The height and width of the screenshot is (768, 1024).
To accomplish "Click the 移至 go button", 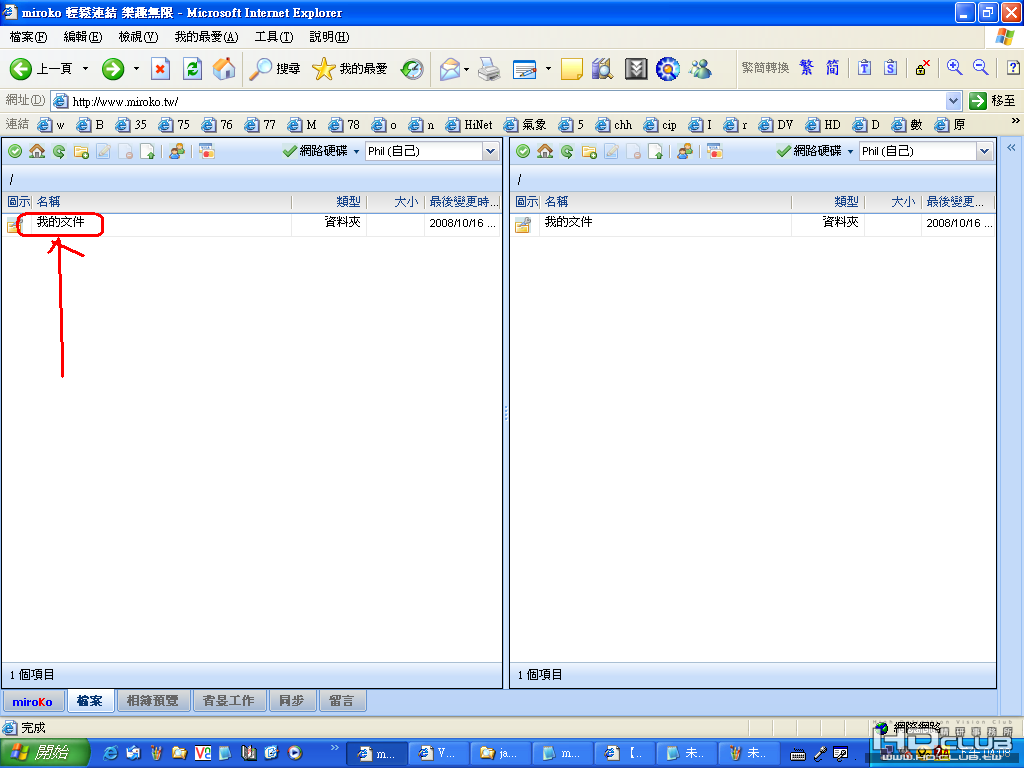I will pyautogui.click(x=993, y=101).
